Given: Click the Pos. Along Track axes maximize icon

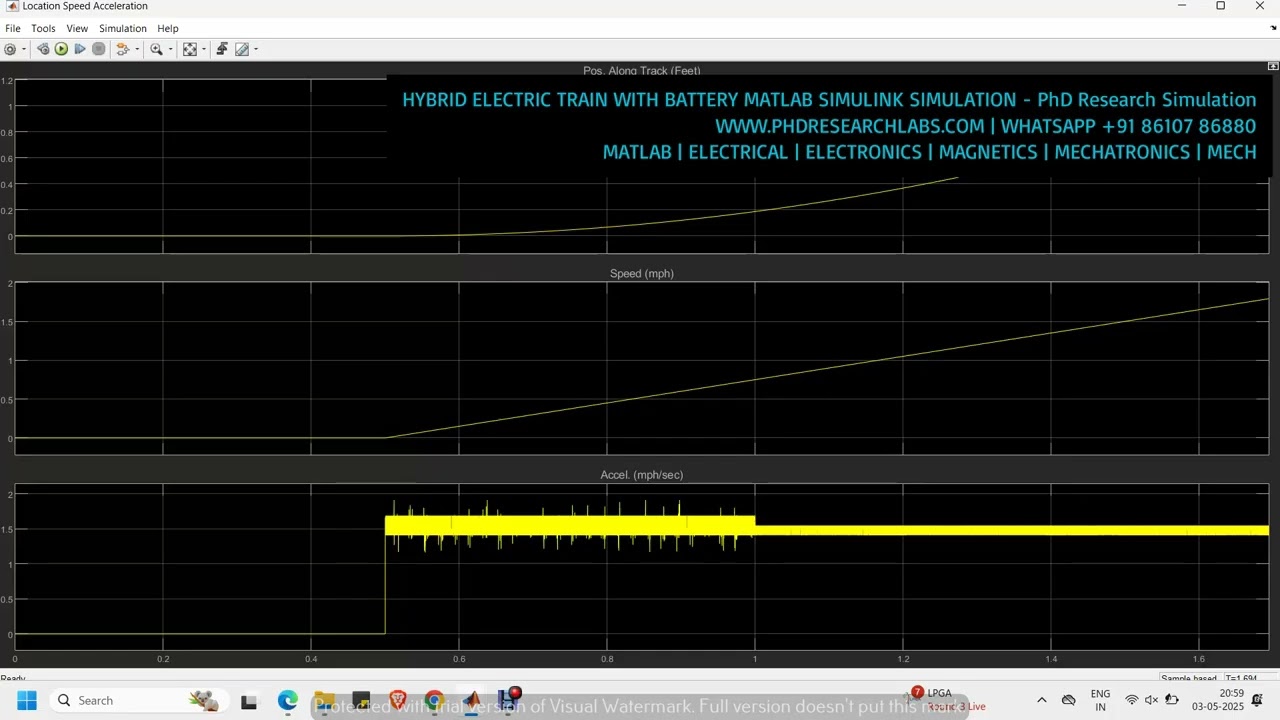Looking at the screenshot, I should (1273, 66).
